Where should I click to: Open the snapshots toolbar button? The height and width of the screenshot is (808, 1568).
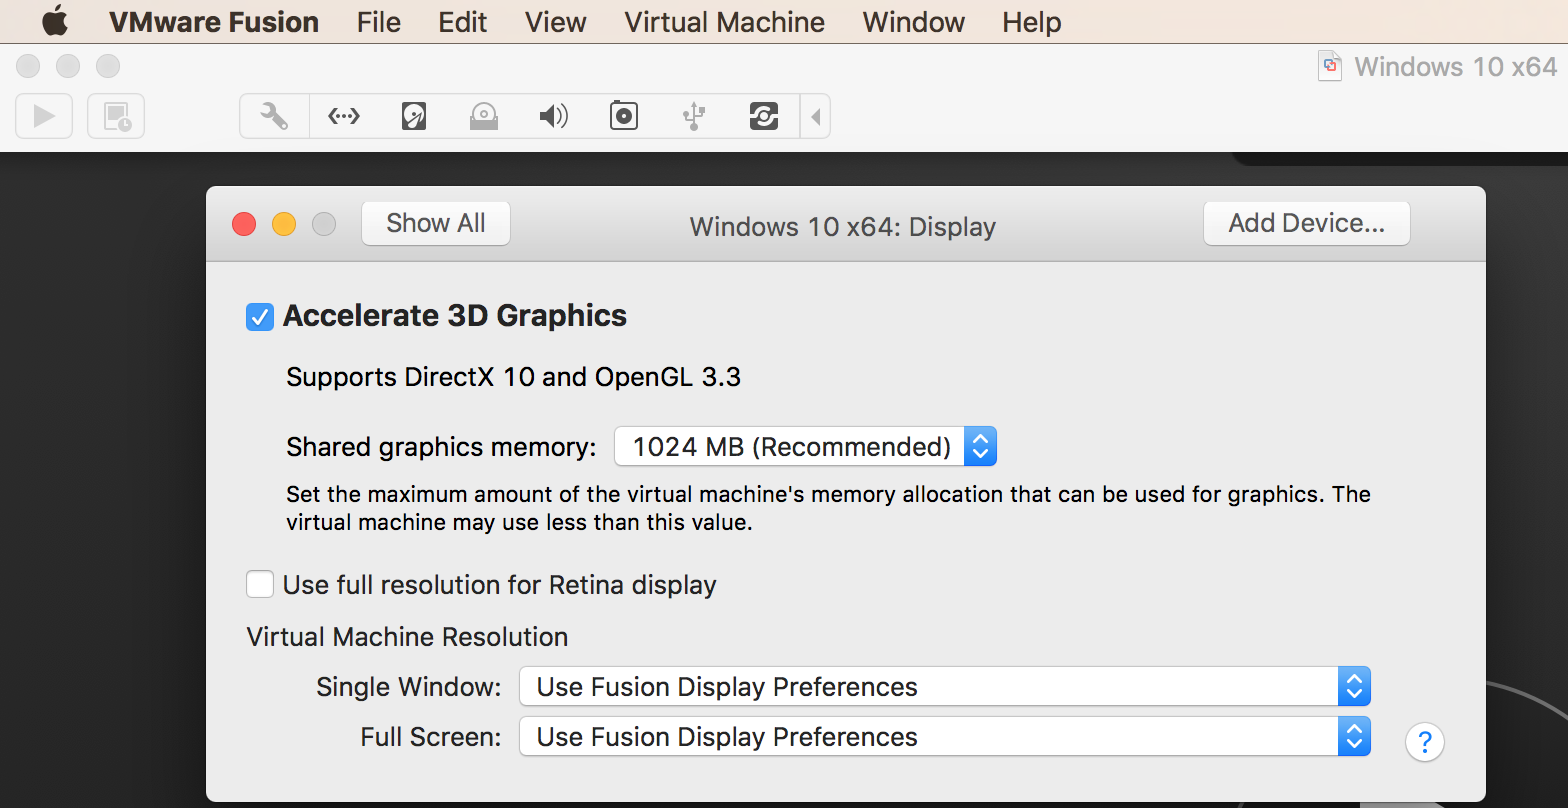point(116,116)
